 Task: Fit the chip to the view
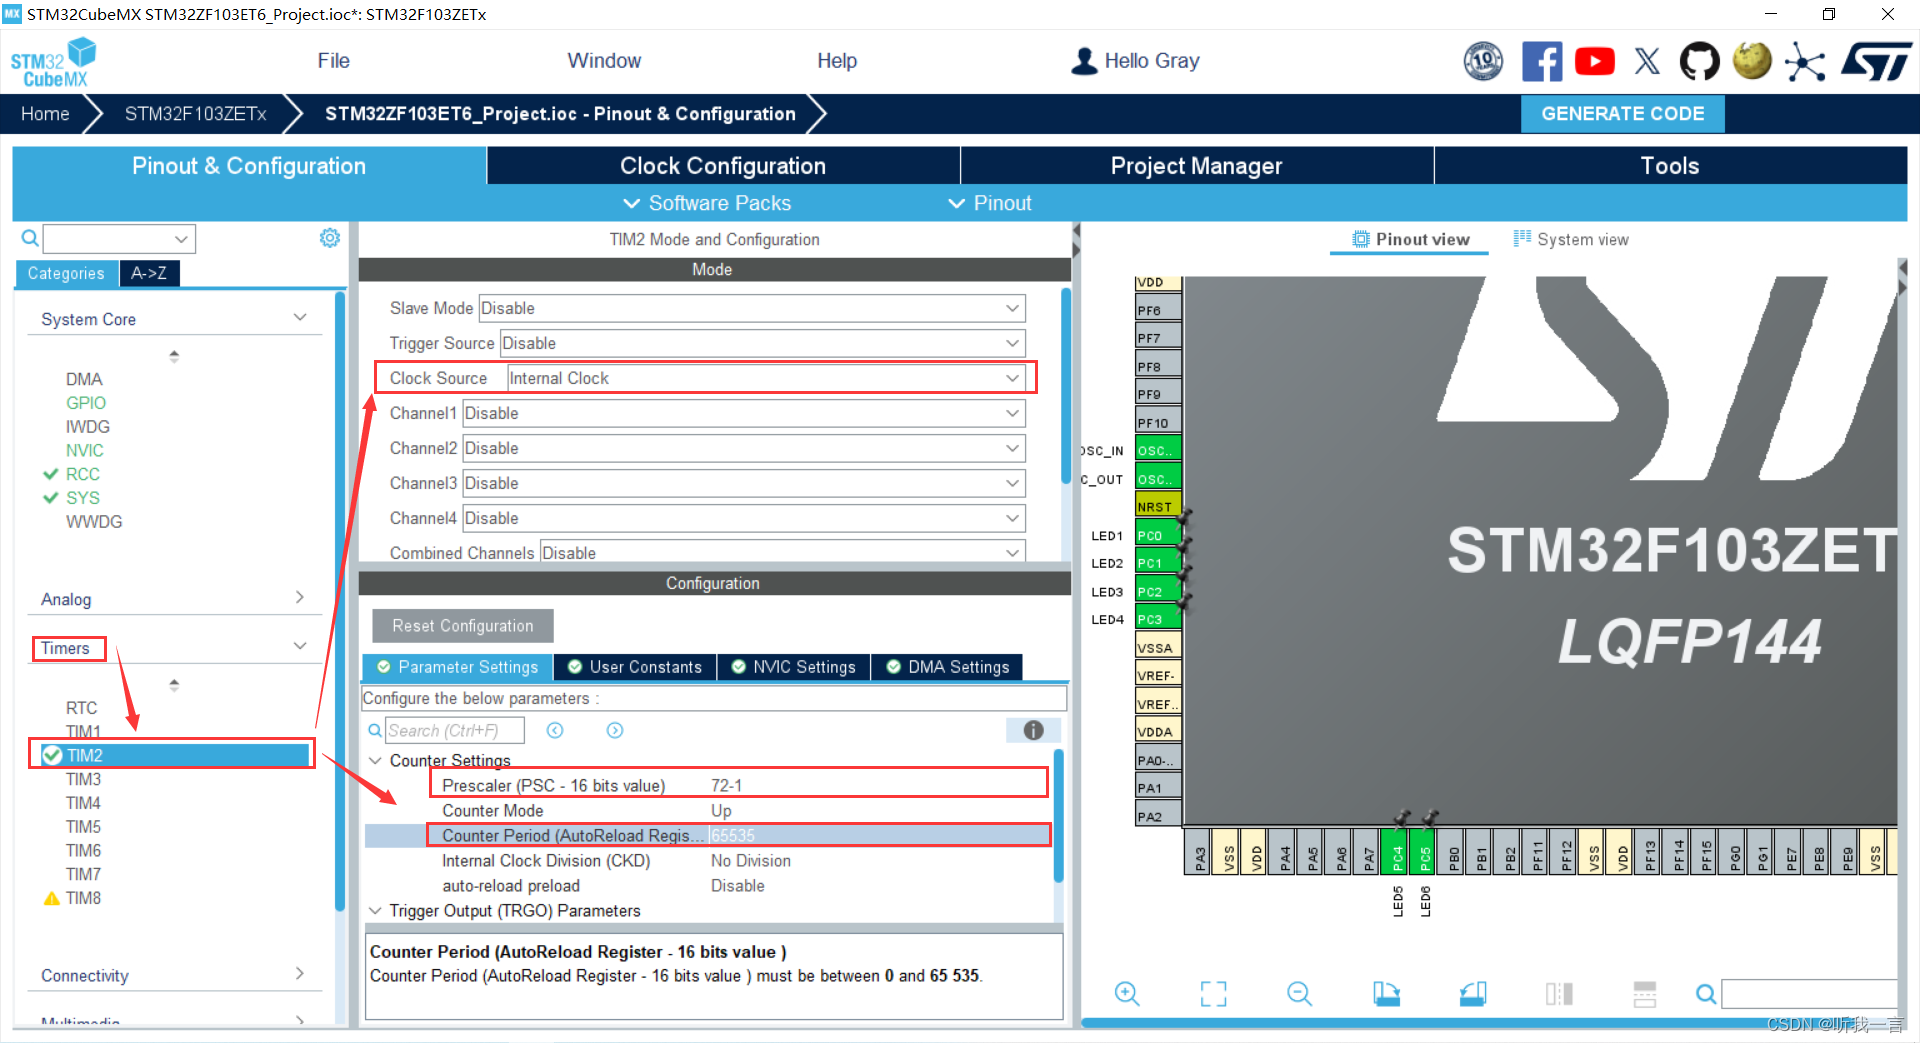pyautogui.click(x=1213, y=993)
